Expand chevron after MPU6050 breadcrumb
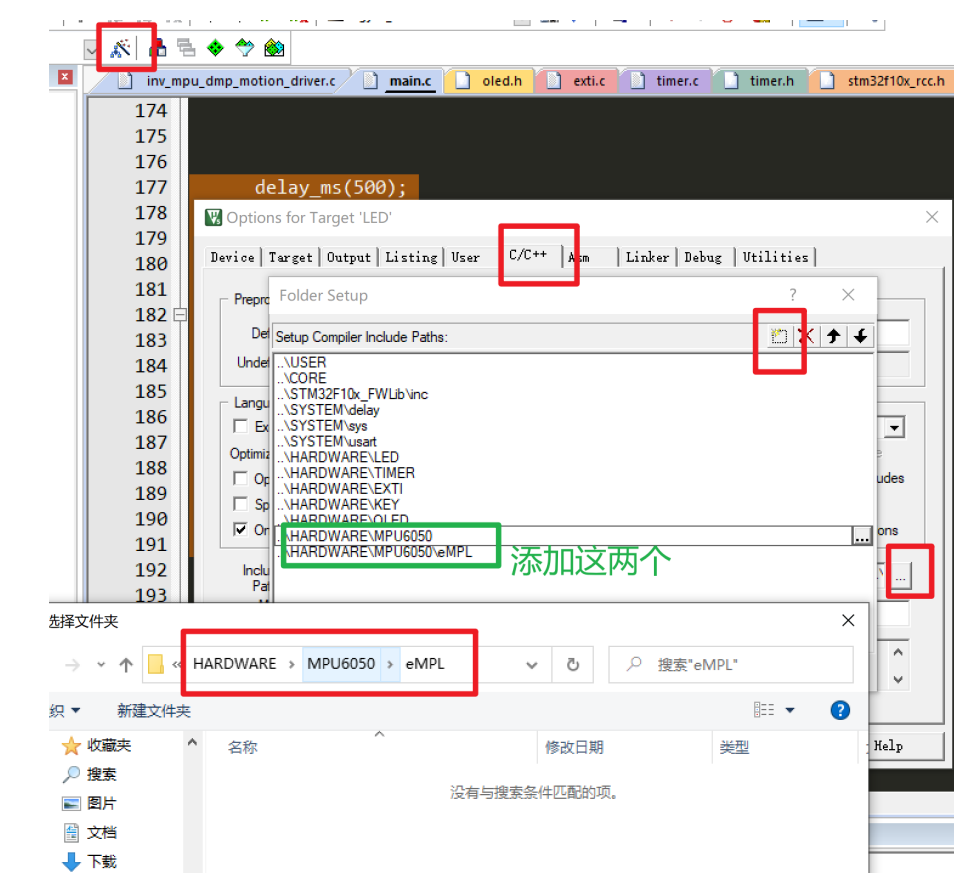The image size is (963, 874). click(x=390, y=665)
